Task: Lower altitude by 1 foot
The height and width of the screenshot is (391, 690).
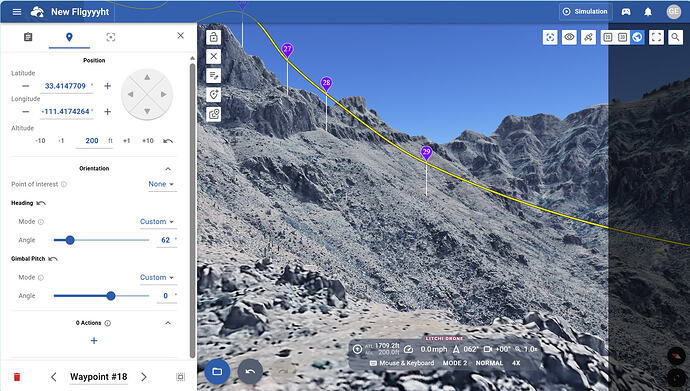Action: point(61,141)
